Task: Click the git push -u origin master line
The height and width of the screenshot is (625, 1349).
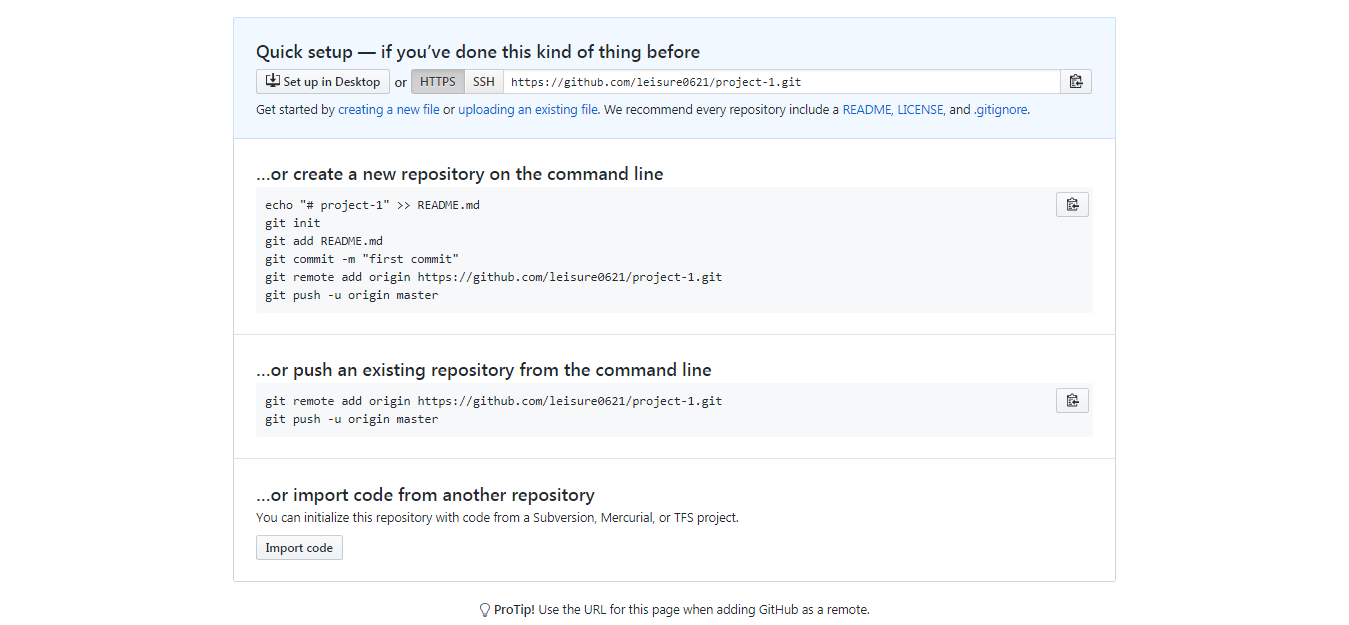Action: pyautogui.click(x=350, y=294)
